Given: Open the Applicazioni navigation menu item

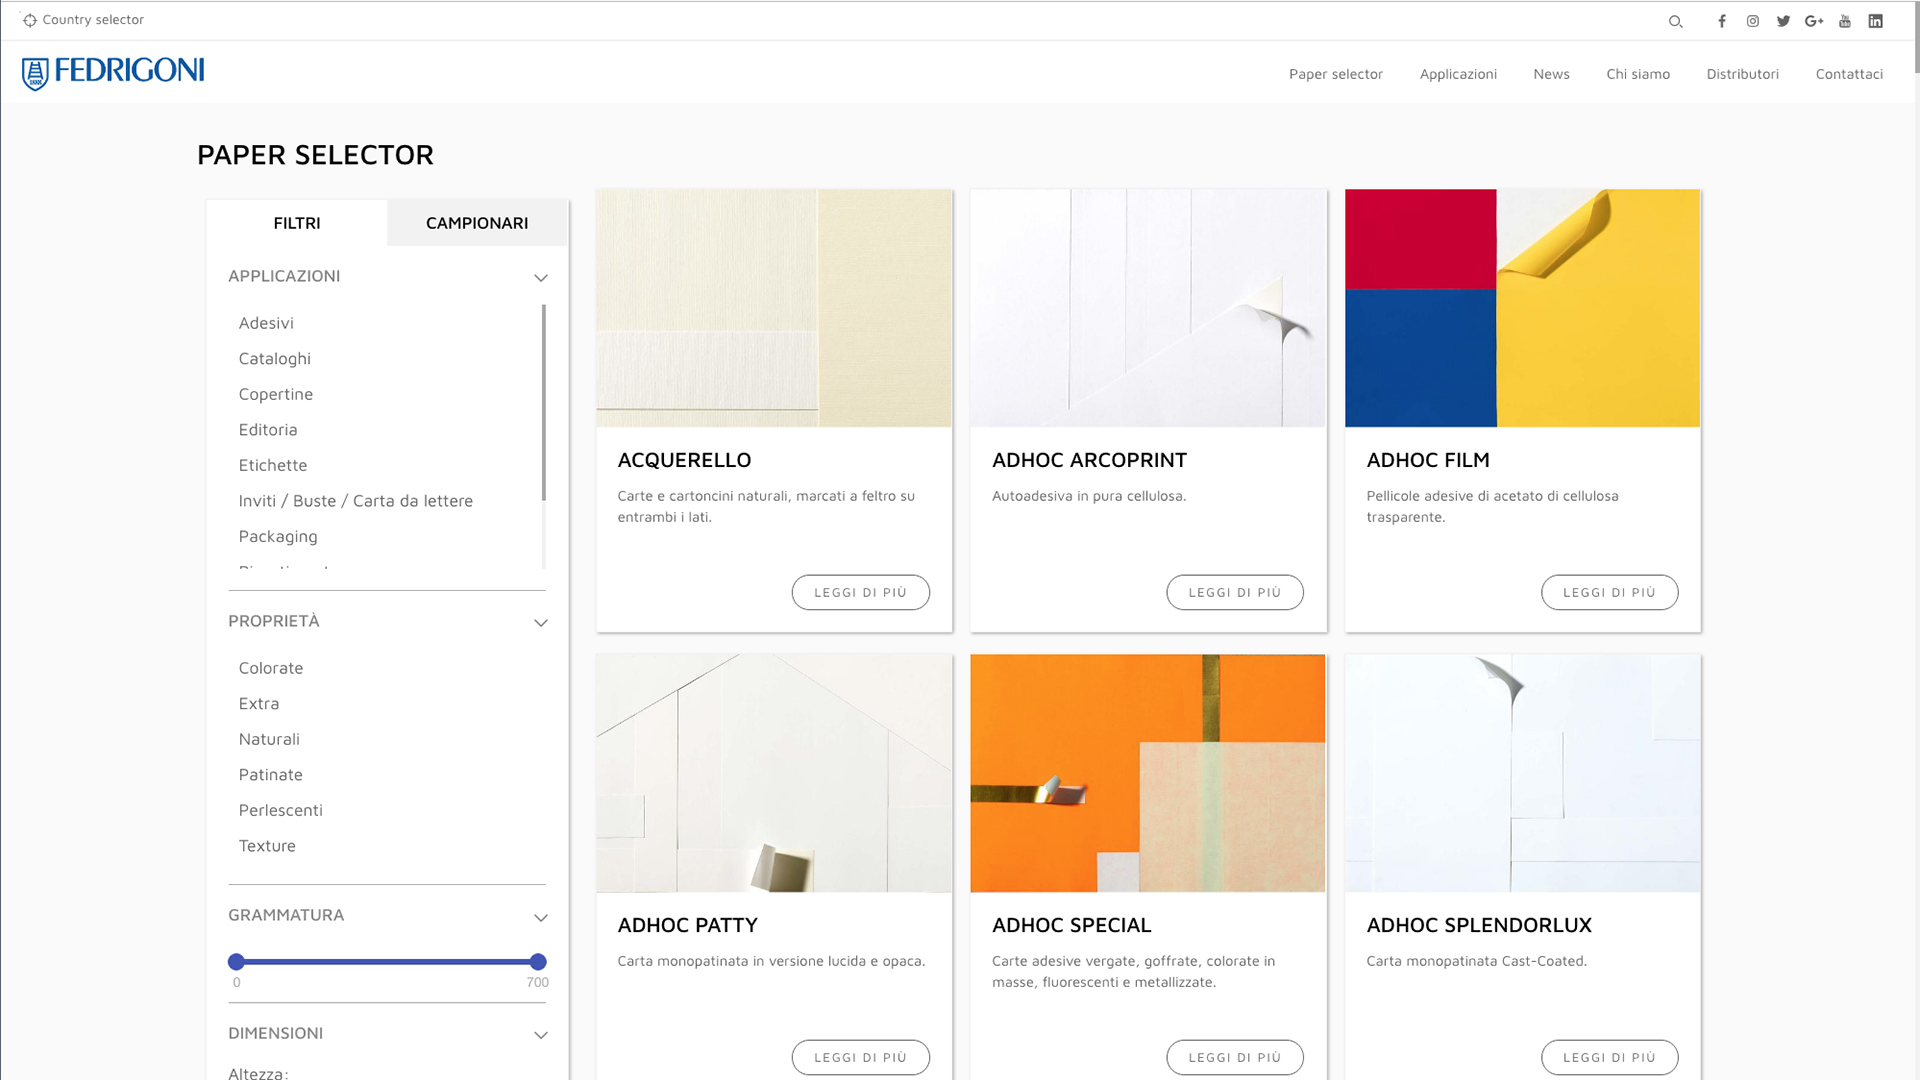Looking at the screenshot, I should 1458,74.
